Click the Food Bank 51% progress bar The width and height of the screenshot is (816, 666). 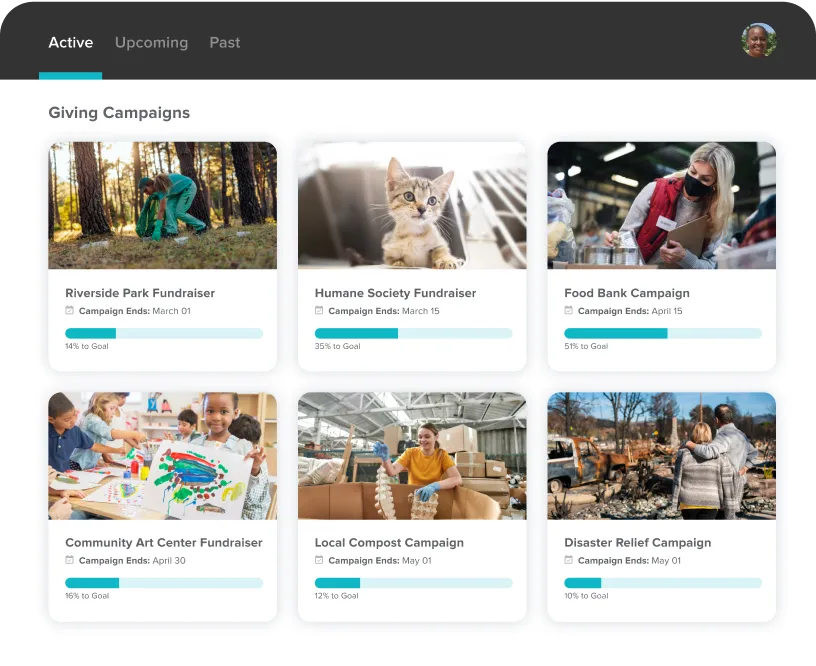[x=663, y=334]
